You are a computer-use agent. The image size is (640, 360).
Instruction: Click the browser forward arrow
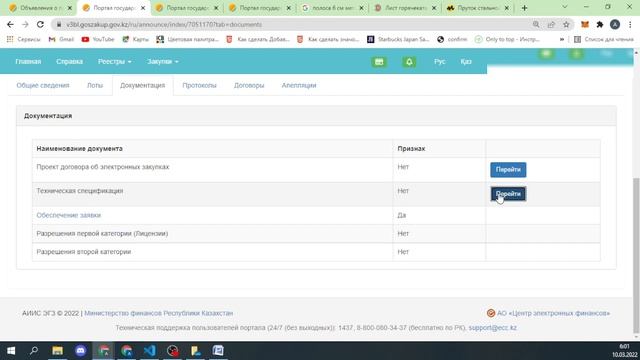(x=25, y=24)
